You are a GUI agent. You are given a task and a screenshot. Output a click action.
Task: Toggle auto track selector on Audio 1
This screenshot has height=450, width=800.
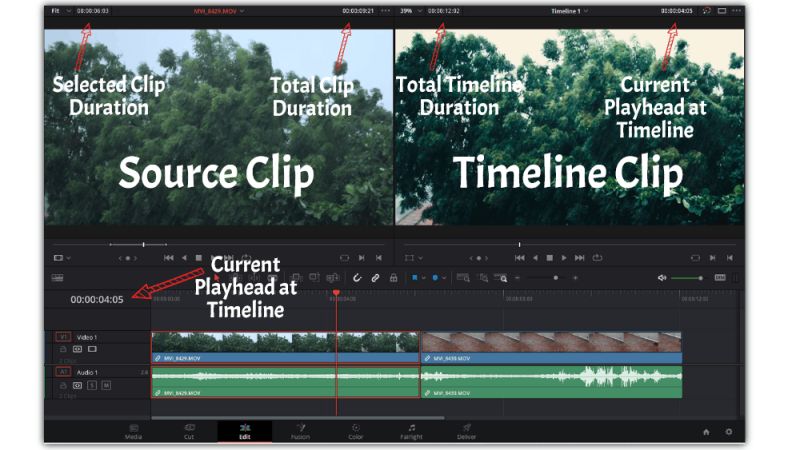(x=78, y=385)
